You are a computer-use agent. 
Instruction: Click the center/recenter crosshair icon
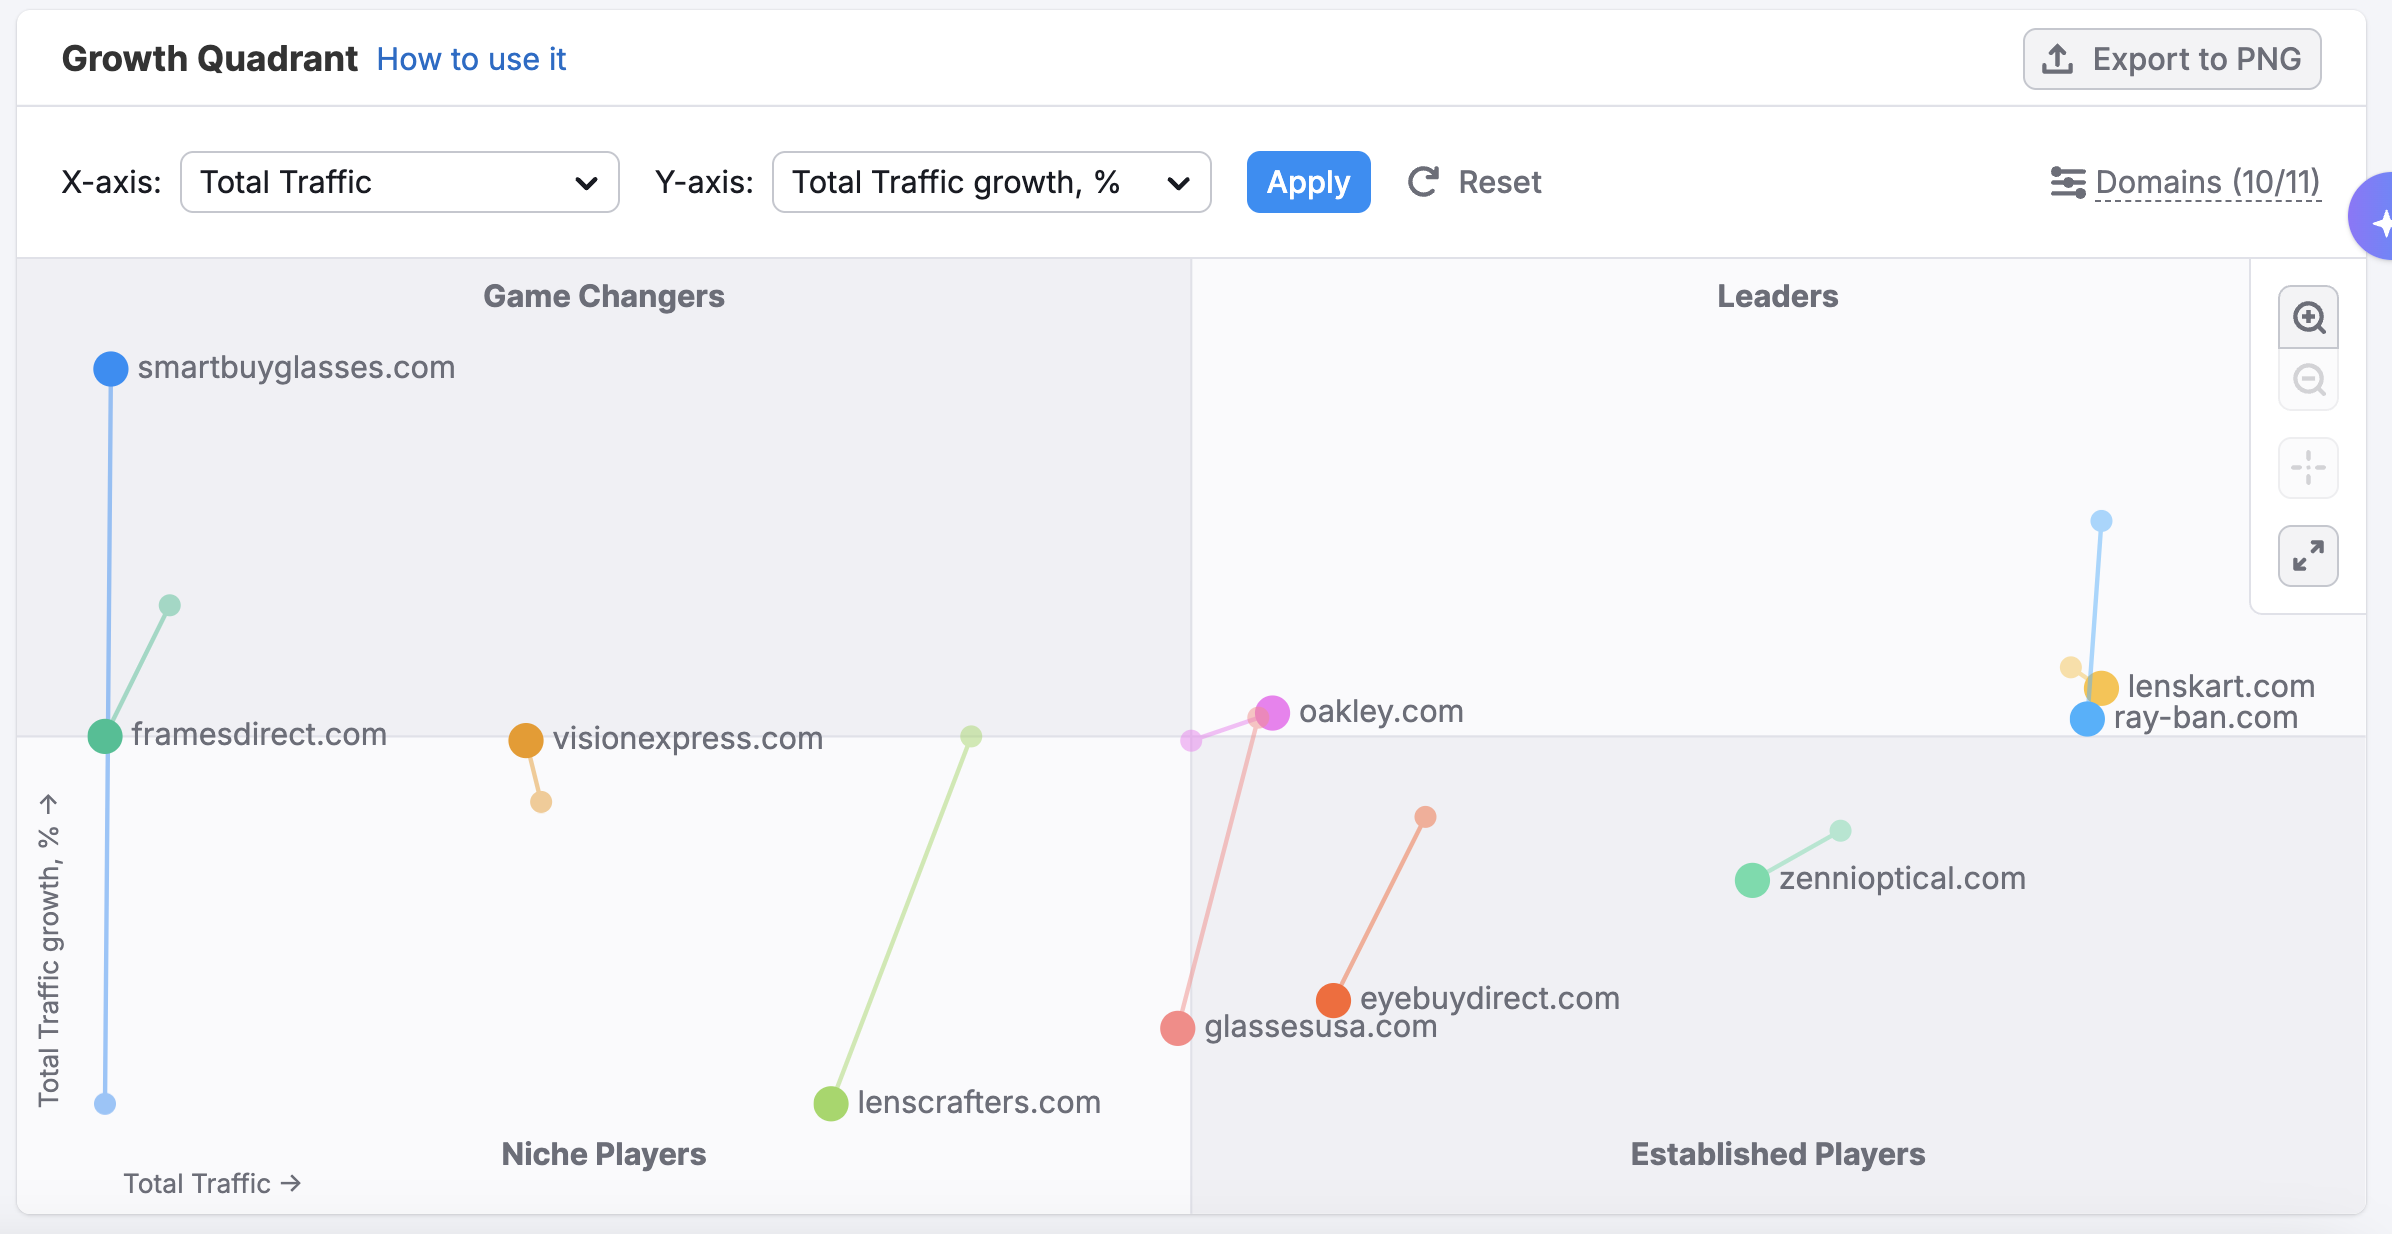[2308, 468]
